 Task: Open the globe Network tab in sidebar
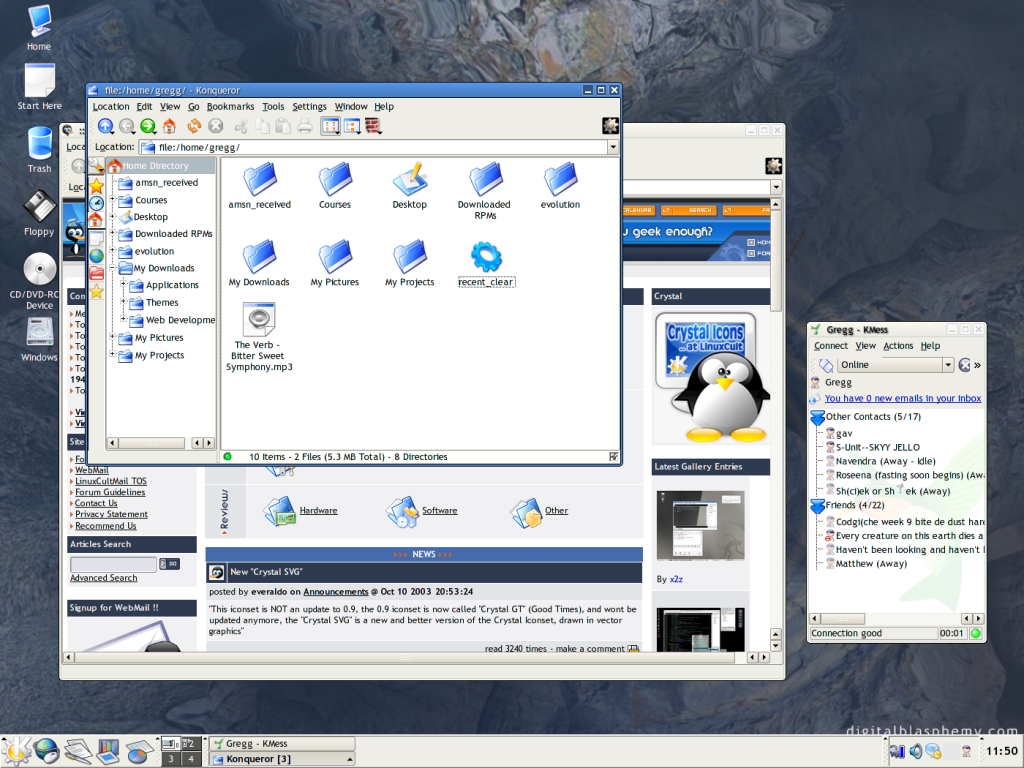pyautogui.click(x=96, y=255)
